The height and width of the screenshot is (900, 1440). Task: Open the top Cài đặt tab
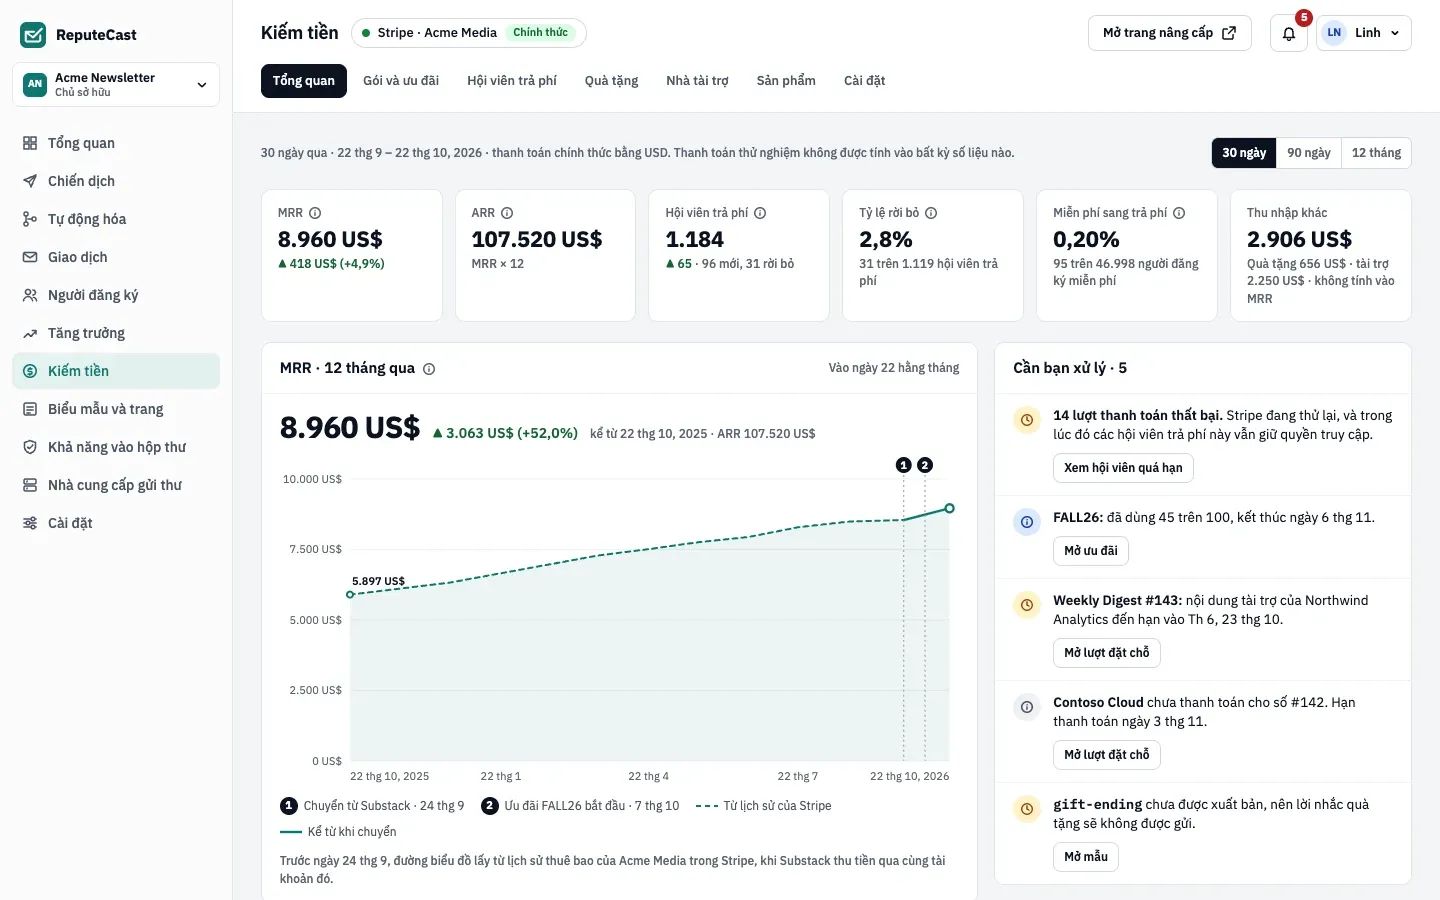[864, 81]
